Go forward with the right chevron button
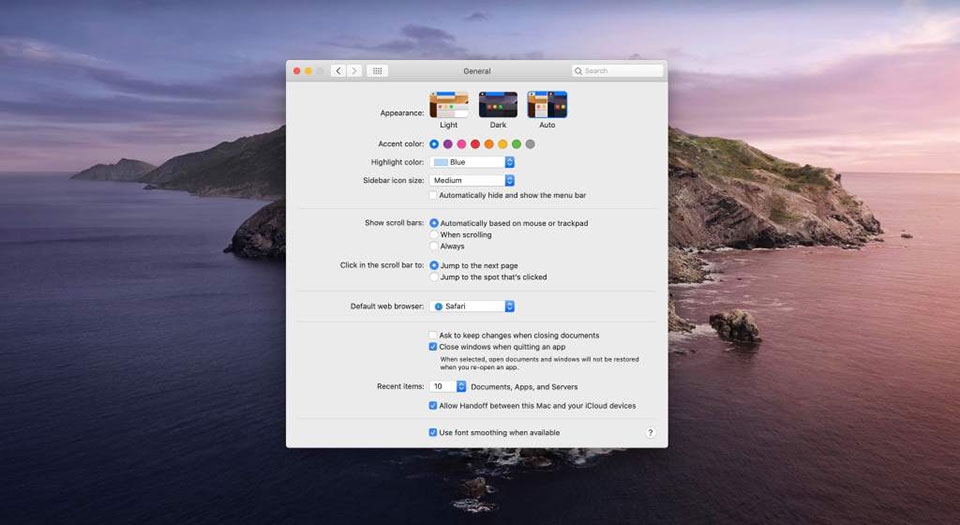This screenshot has height=525, width=960. 354,71
